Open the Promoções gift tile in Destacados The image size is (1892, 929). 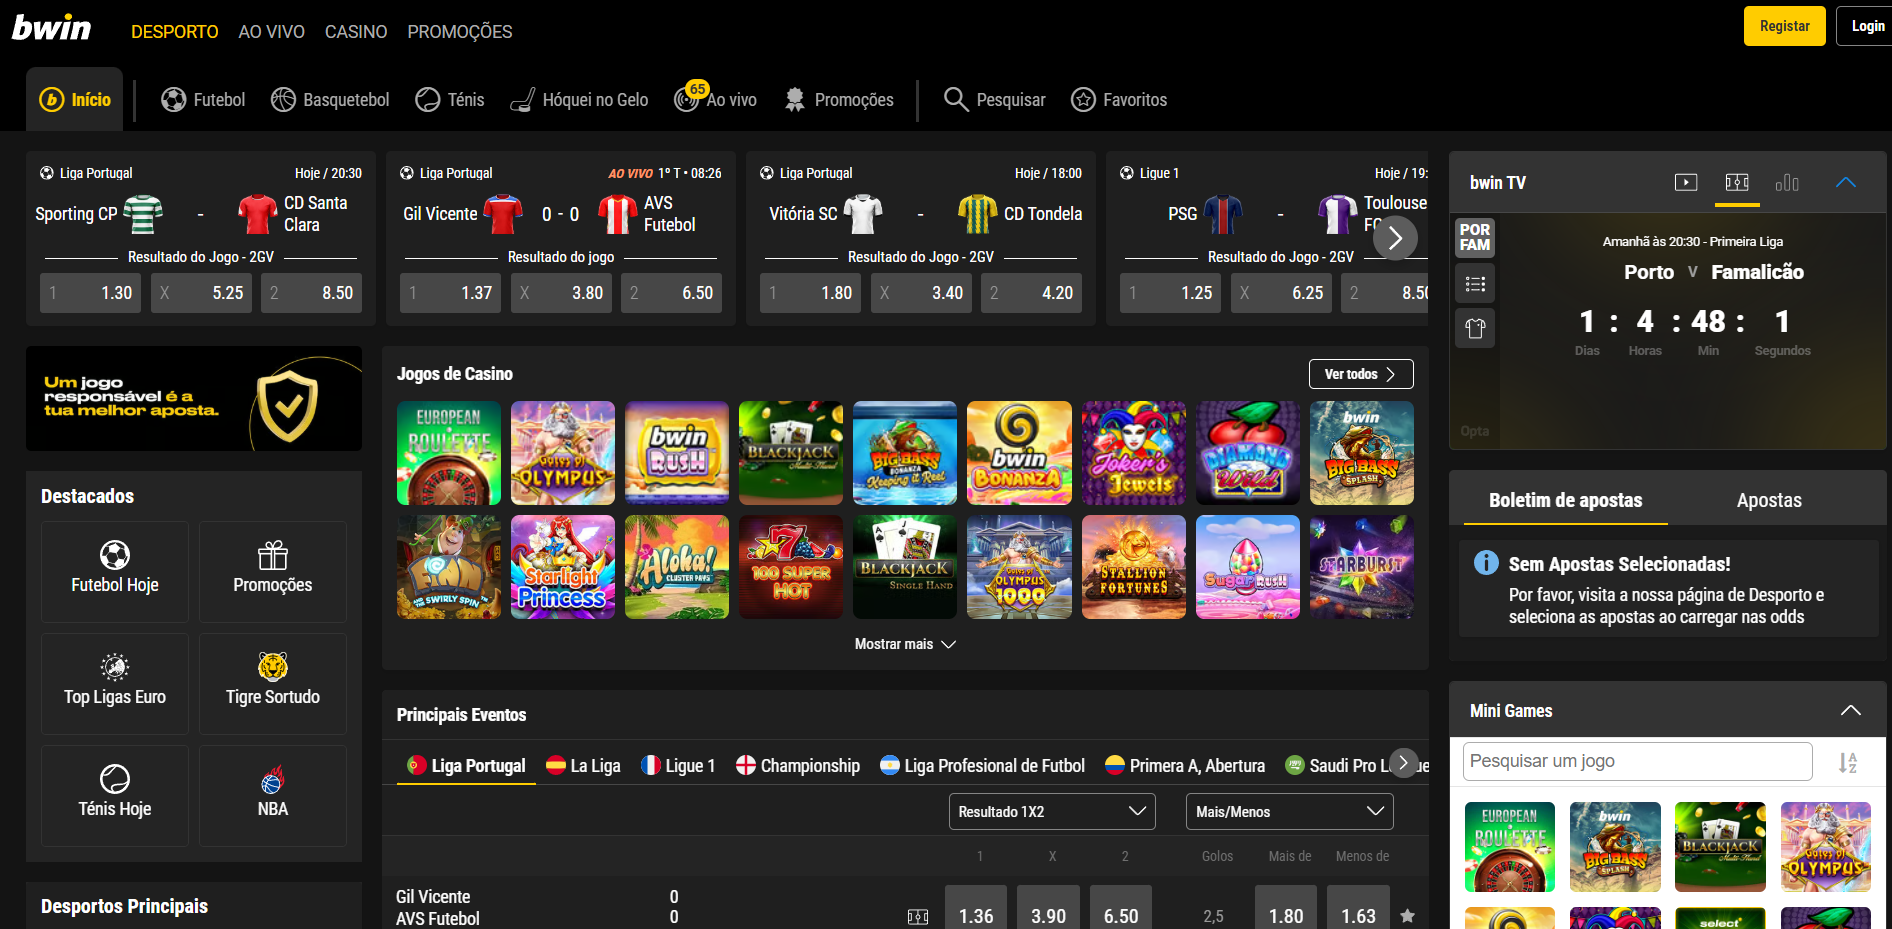[273, 571]
